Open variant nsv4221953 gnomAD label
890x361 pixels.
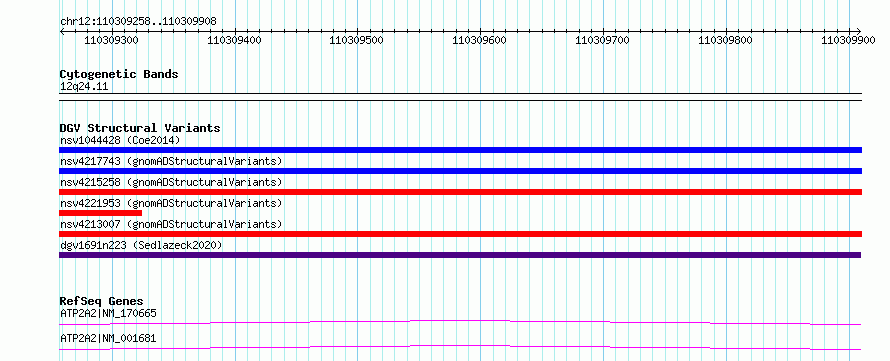[x=171, y=203]
